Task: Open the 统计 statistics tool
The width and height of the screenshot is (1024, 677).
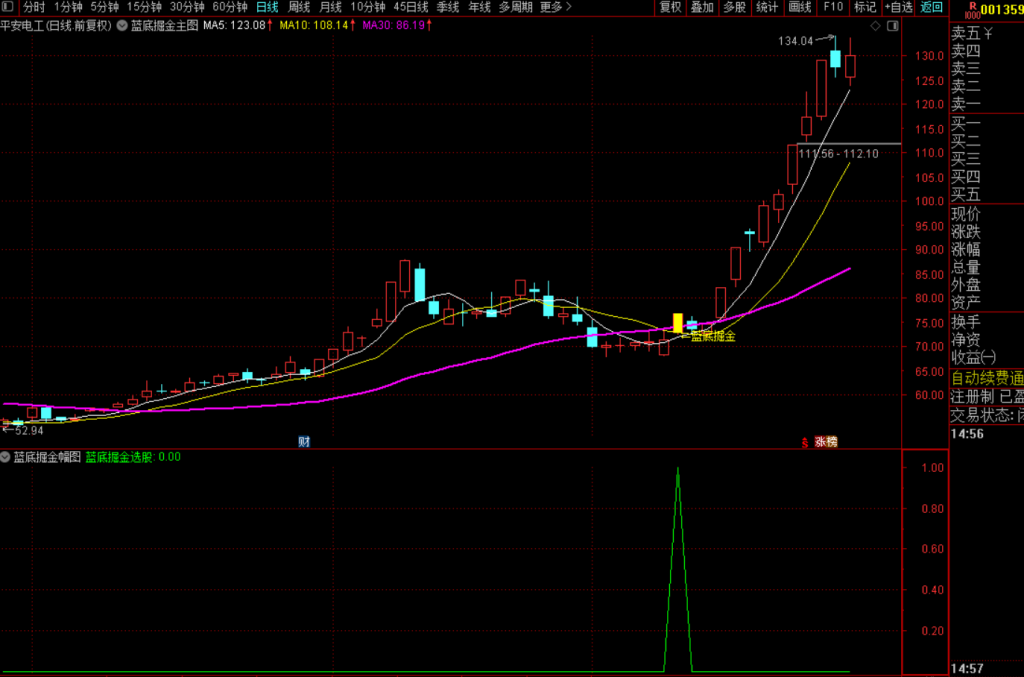Action: [767, 7]
